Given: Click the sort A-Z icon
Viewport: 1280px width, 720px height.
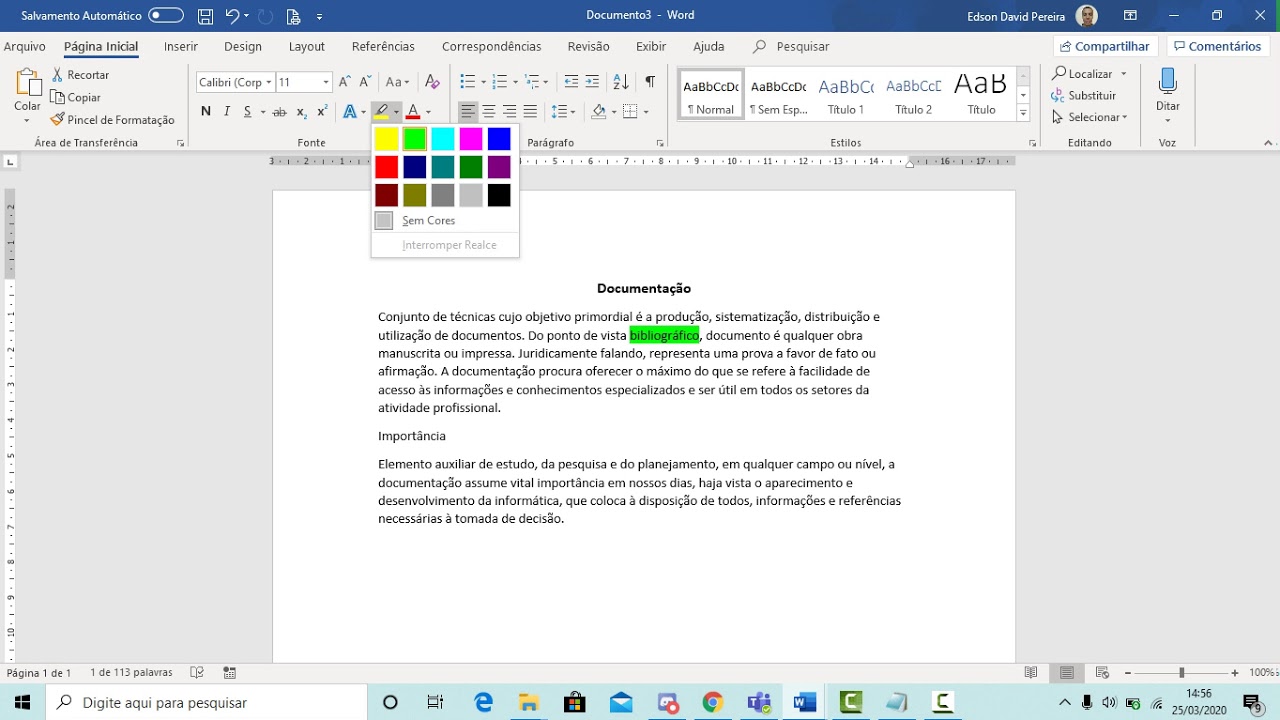Looking at the screenshot, I should pyautogui.click(x=621, y=82).
